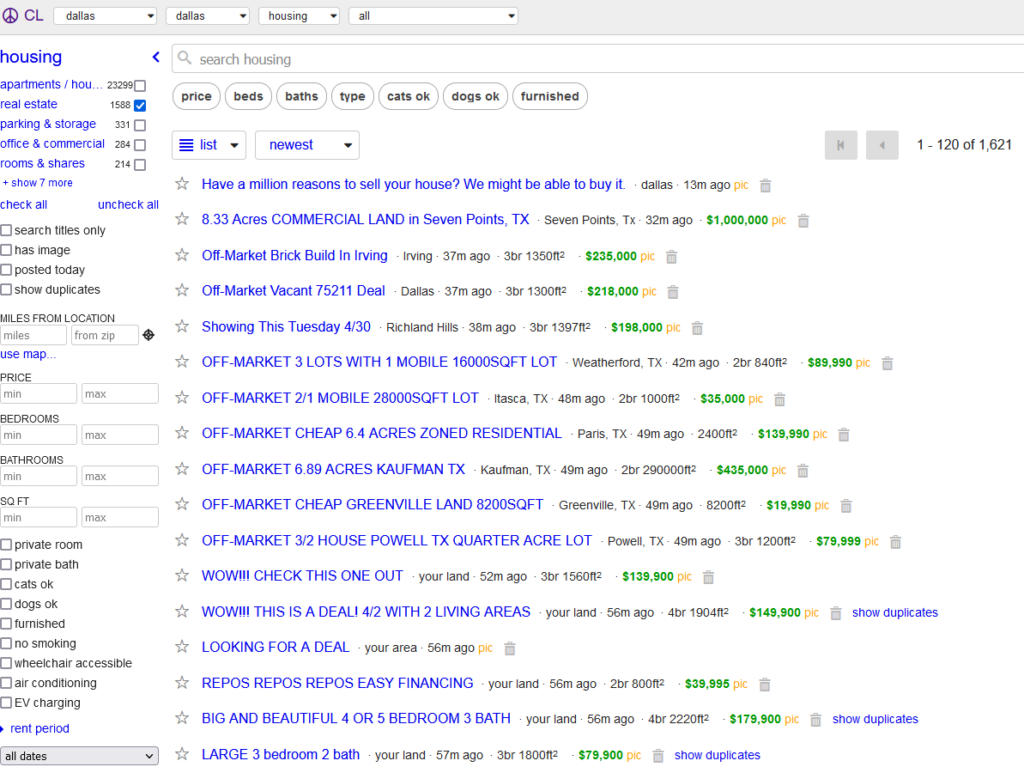Open OFF-MARKET 3/2 HOUSE POWELL TX listing
This screenshot has height=773, width=1024.
pyautogui.click(x=396, y=541)
